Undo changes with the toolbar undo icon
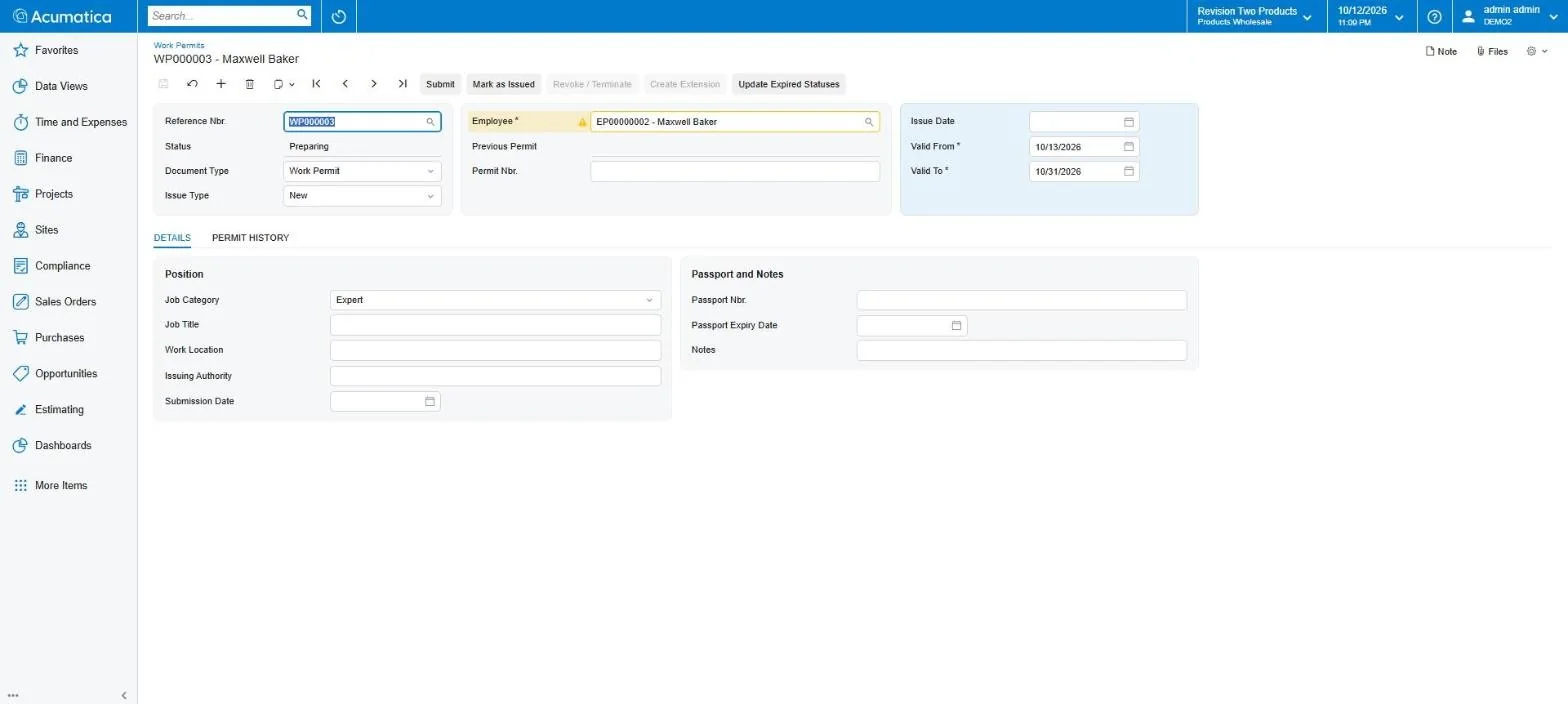1568x704 pixels. coord(192,84)
